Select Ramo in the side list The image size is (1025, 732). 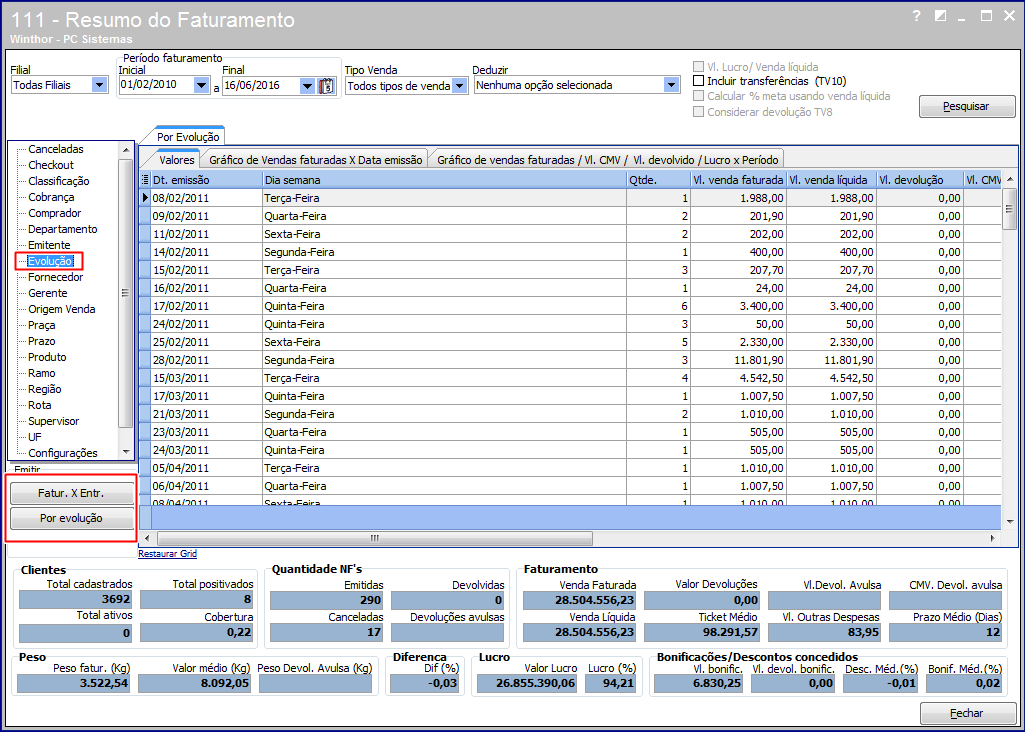point(42,373)
